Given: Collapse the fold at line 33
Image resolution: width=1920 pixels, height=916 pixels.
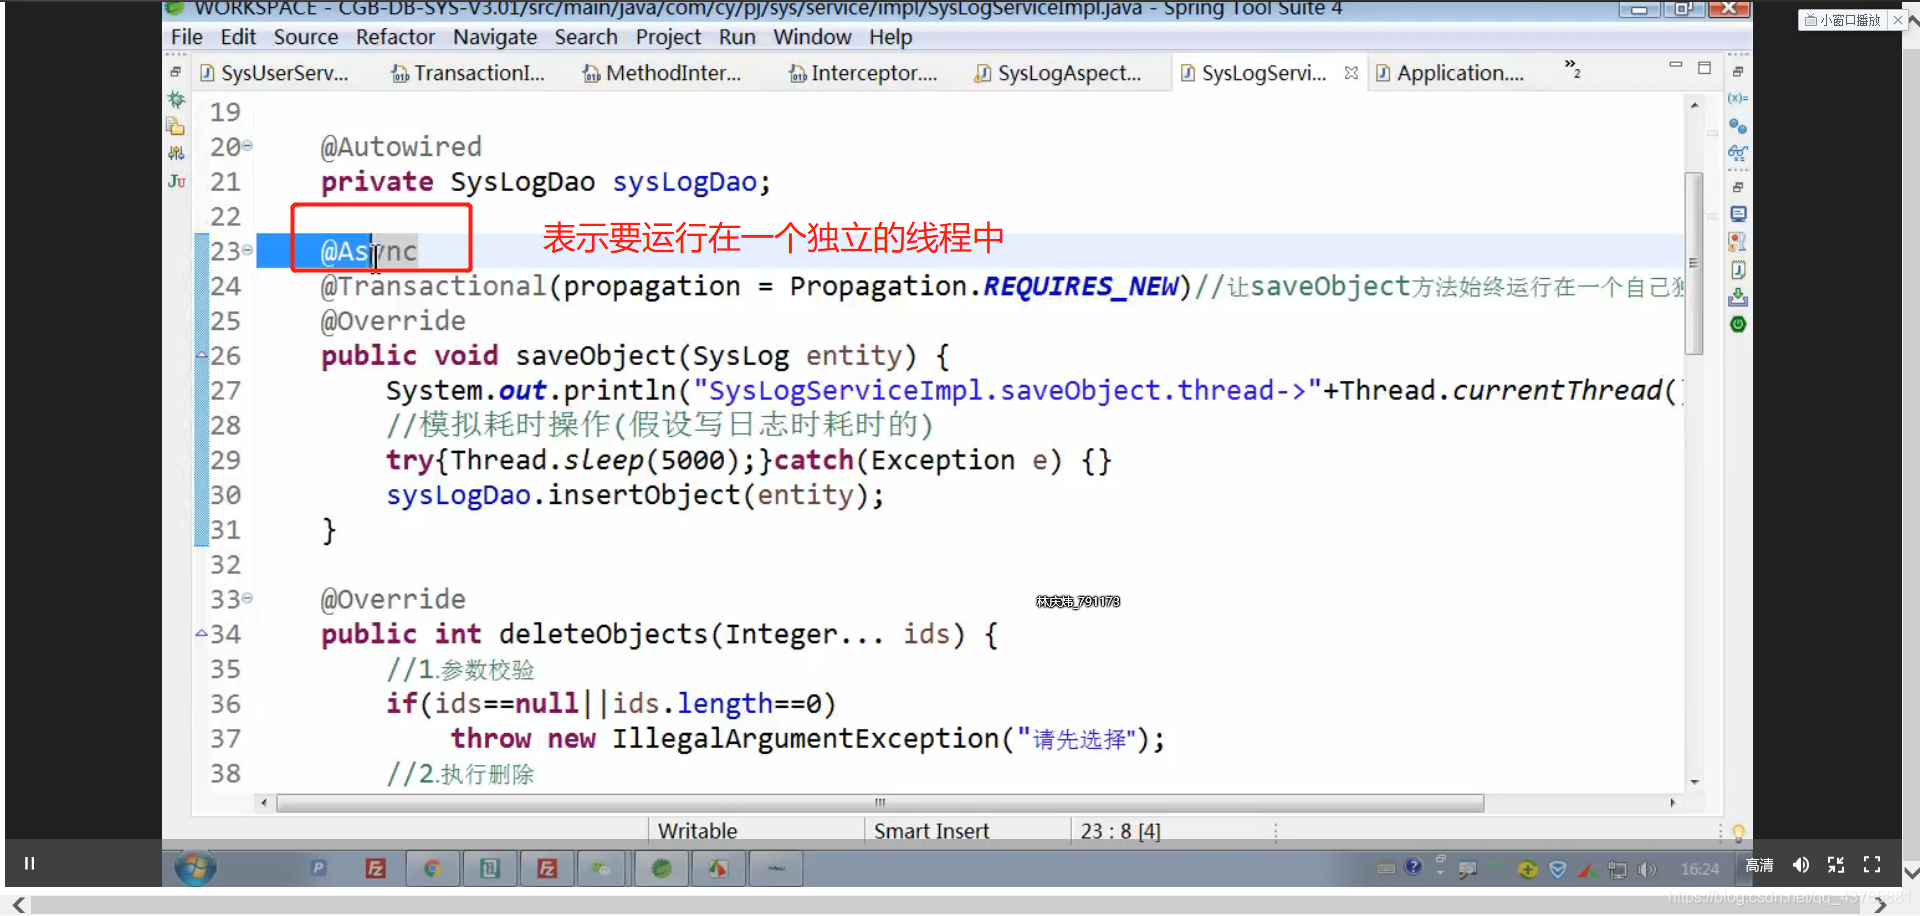Looking at the screenshot, I should pyautogui.click(x=247, y=598).
